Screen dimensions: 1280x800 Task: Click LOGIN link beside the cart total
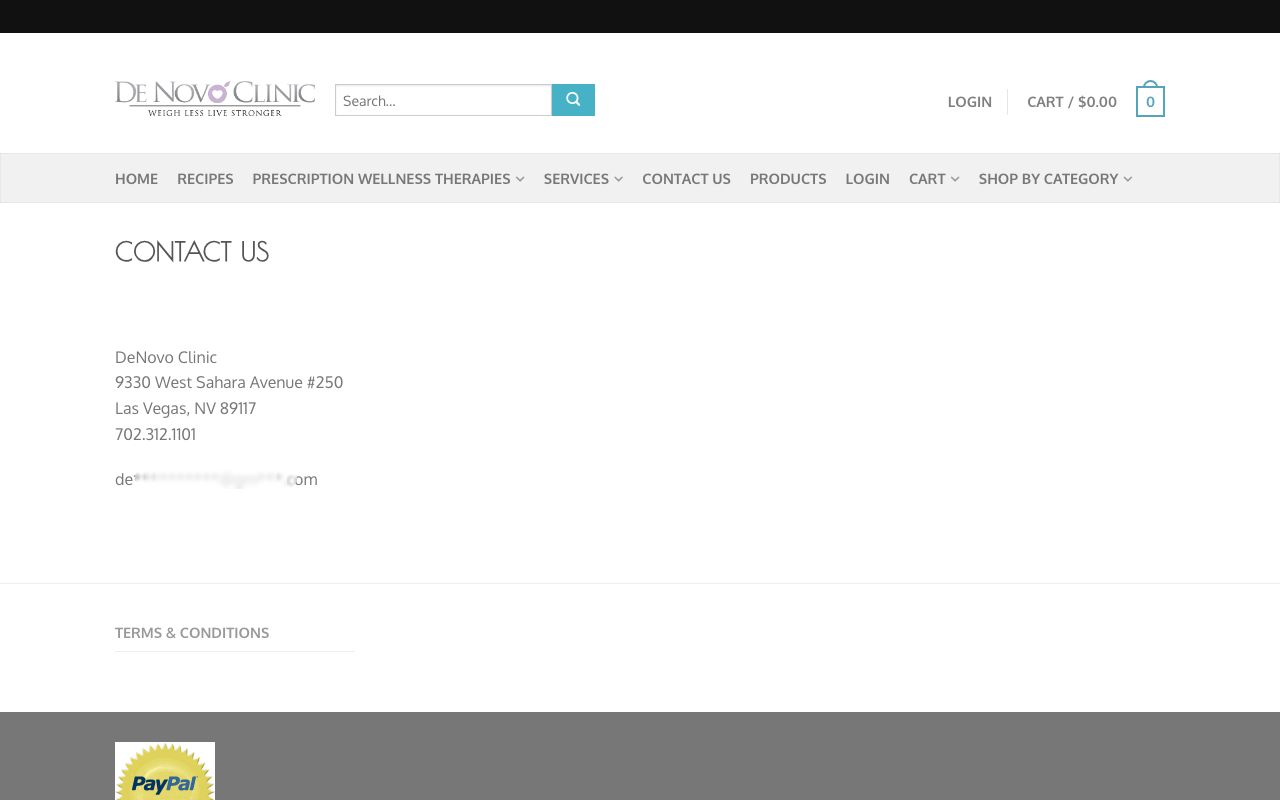969,101
